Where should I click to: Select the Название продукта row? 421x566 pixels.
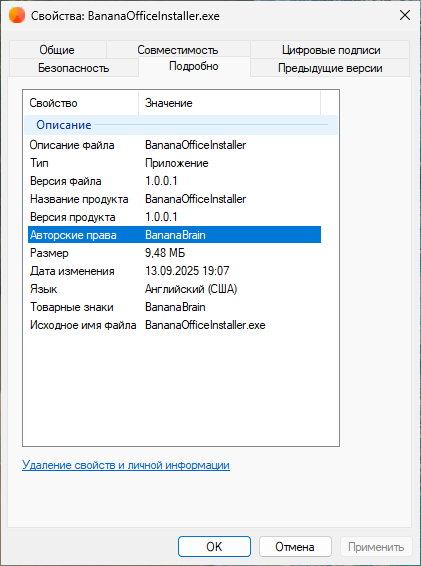pyautogui.click(x=174, y=199)
